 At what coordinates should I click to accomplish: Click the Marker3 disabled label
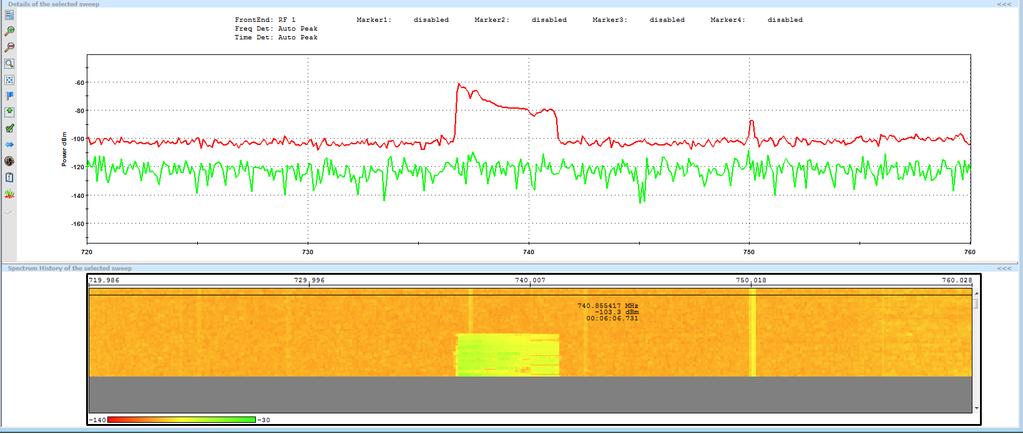coord(639,20)
